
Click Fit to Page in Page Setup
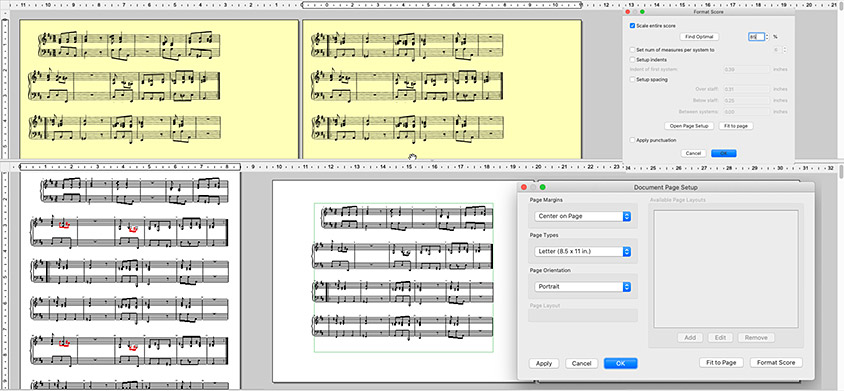tap(721, 362)
